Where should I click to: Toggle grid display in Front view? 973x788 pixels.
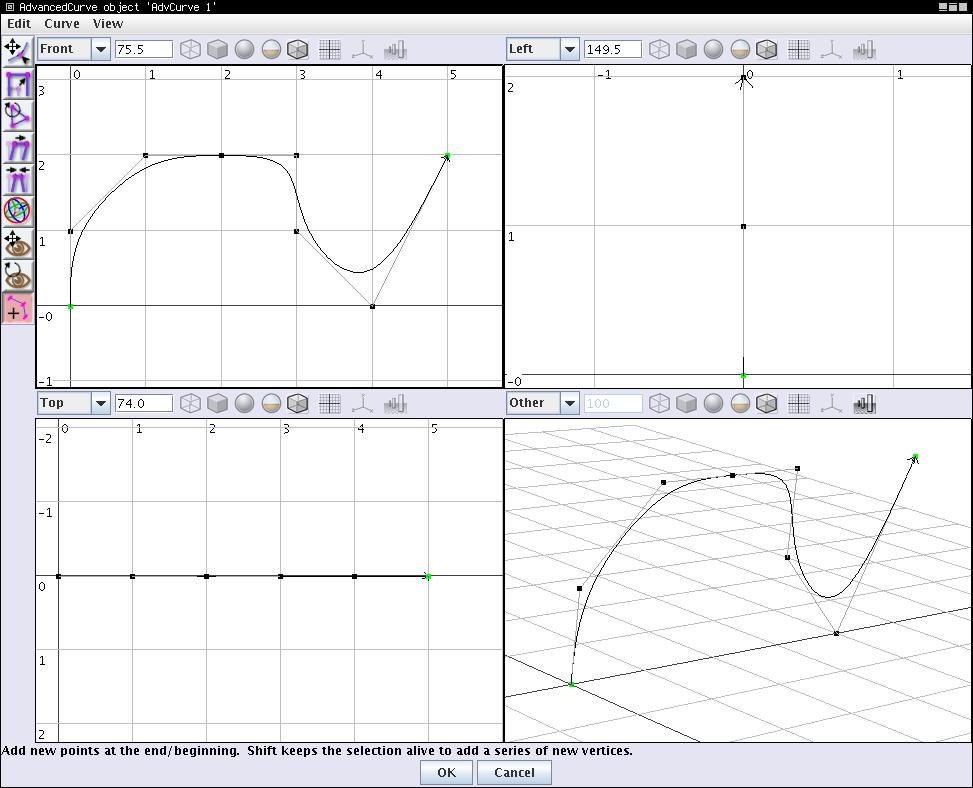click(x=330, y=50)
